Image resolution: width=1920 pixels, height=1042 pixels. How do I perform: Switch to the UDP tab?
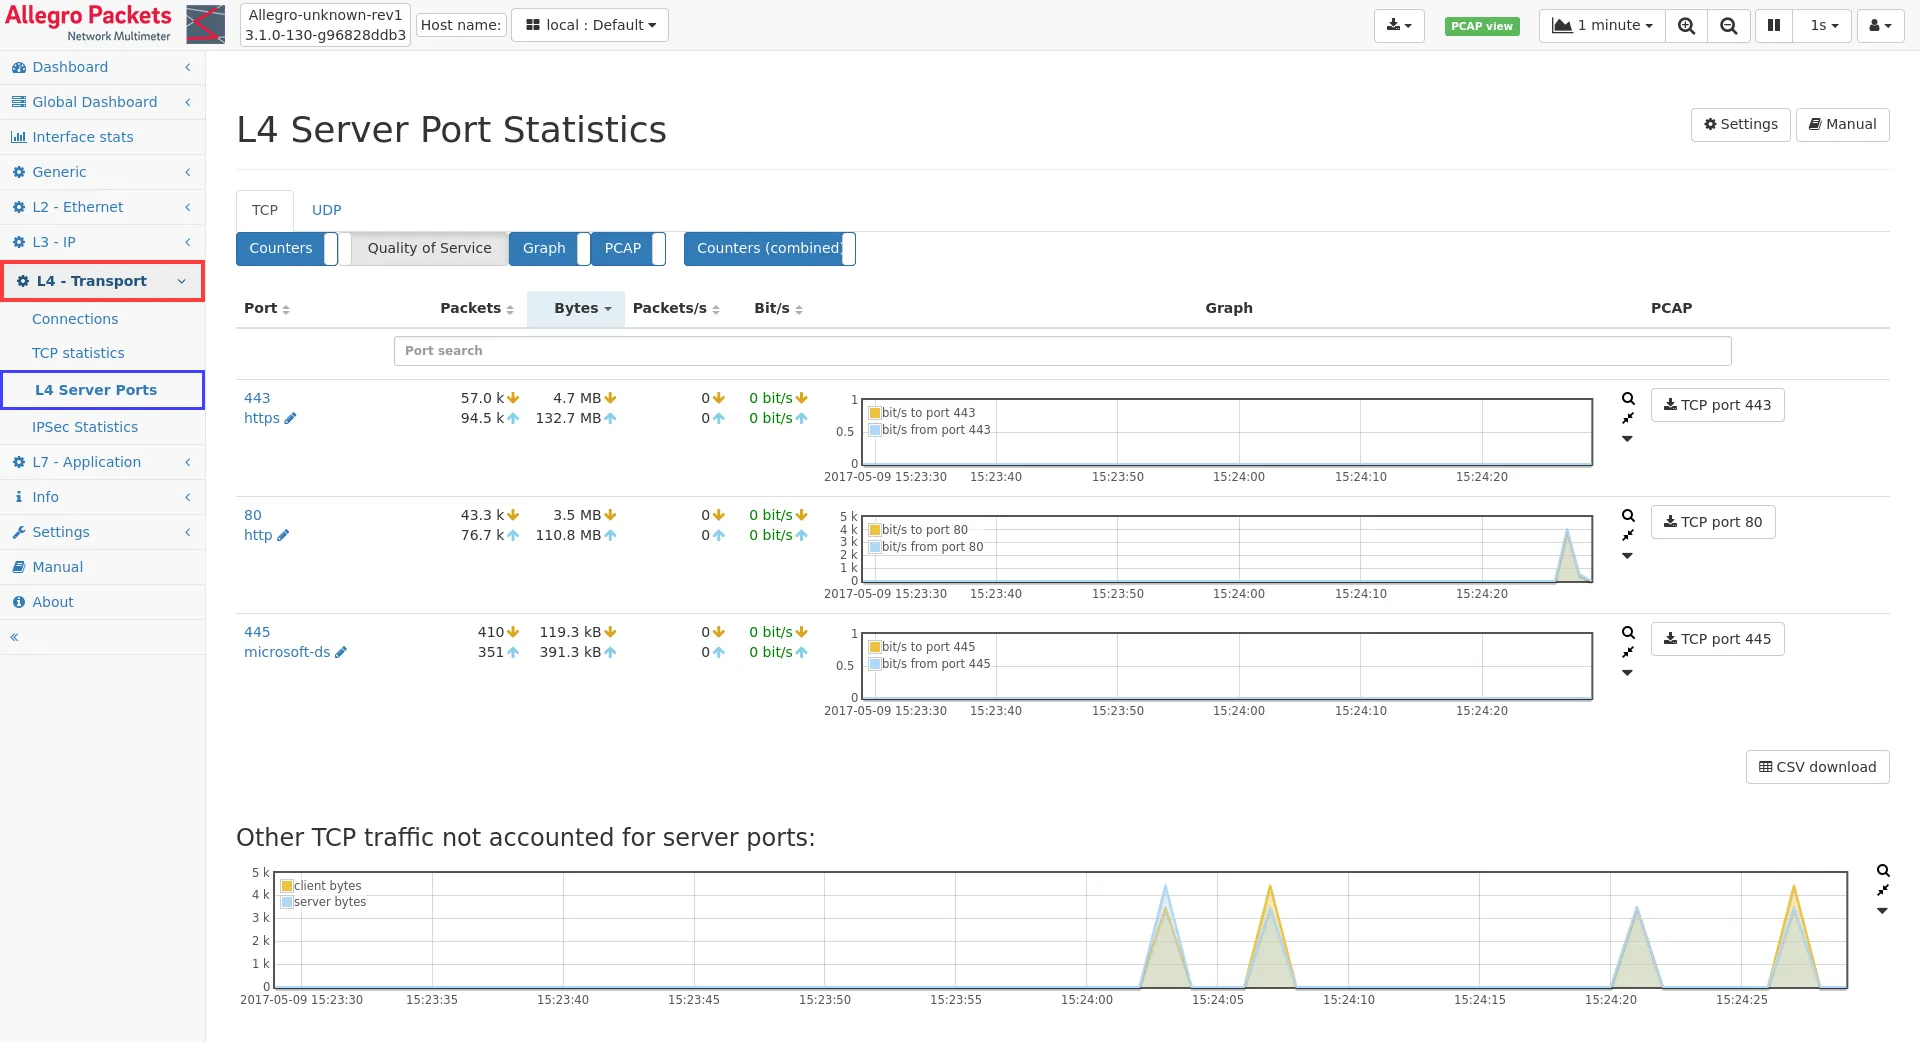coord(326,210)
